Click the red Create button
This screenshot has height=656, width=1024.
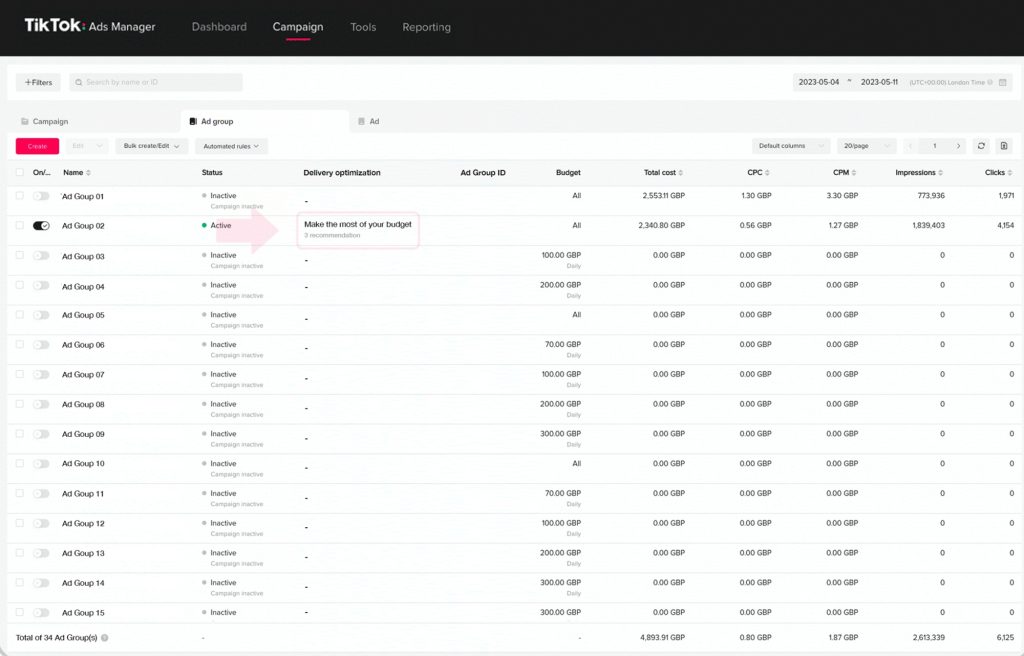tap(37, 146)
